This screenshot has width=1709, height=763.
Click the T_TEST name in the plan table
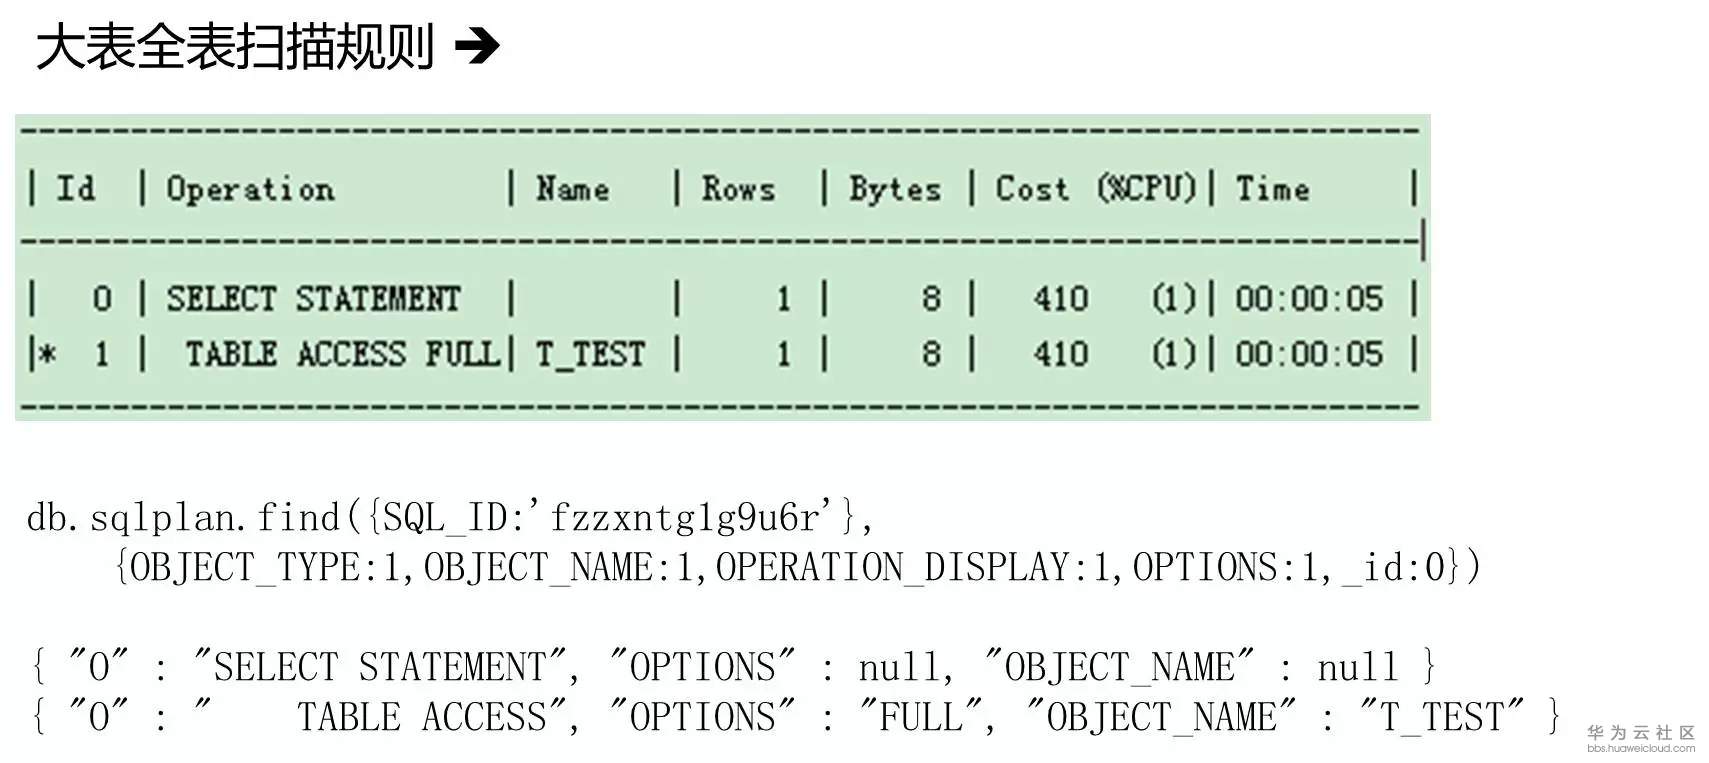tap(590, 354)
